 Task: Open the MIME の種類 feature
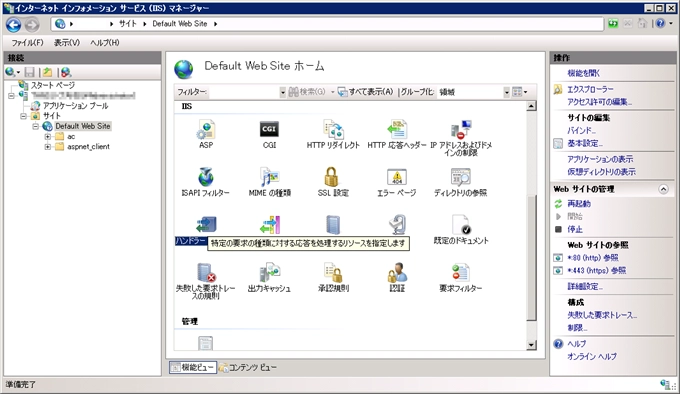click(269, 182)
